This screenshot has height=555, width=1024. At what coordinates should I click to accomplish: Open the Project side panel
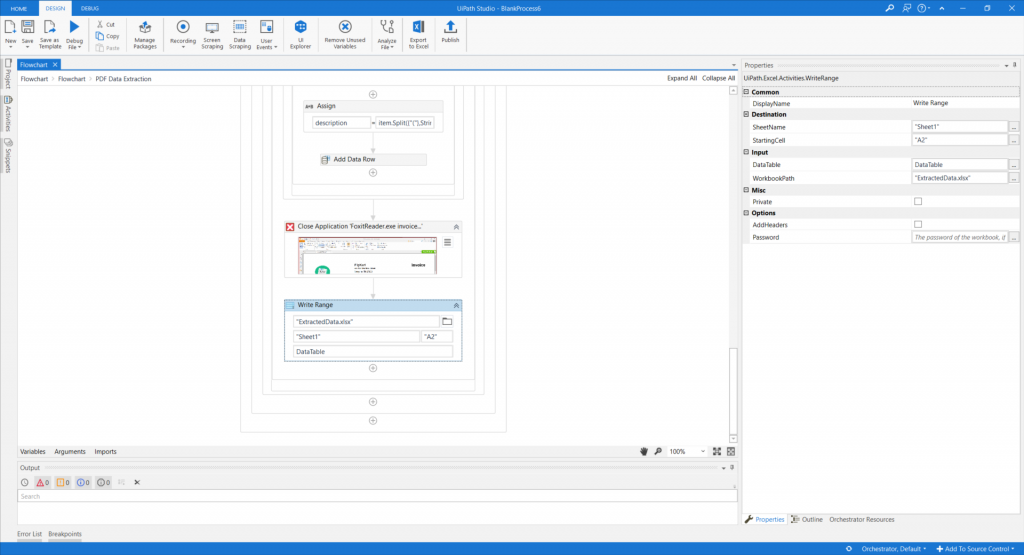tap(8, 74)
